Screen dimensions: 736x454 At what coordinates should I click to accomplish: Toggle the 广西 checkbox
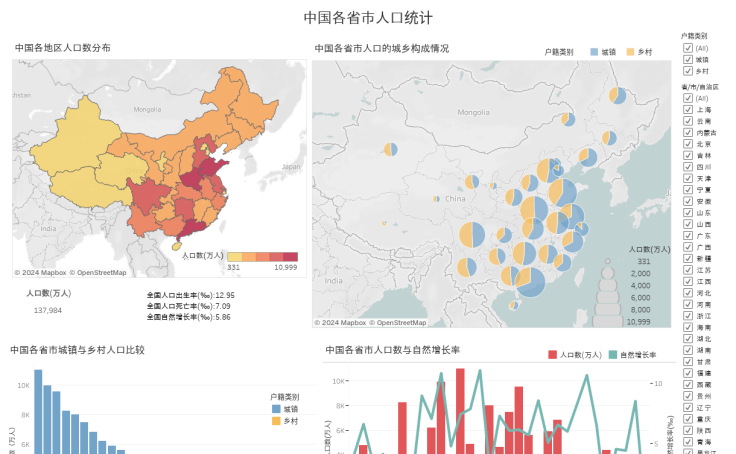pyautogui.click(x=688, y=247)
